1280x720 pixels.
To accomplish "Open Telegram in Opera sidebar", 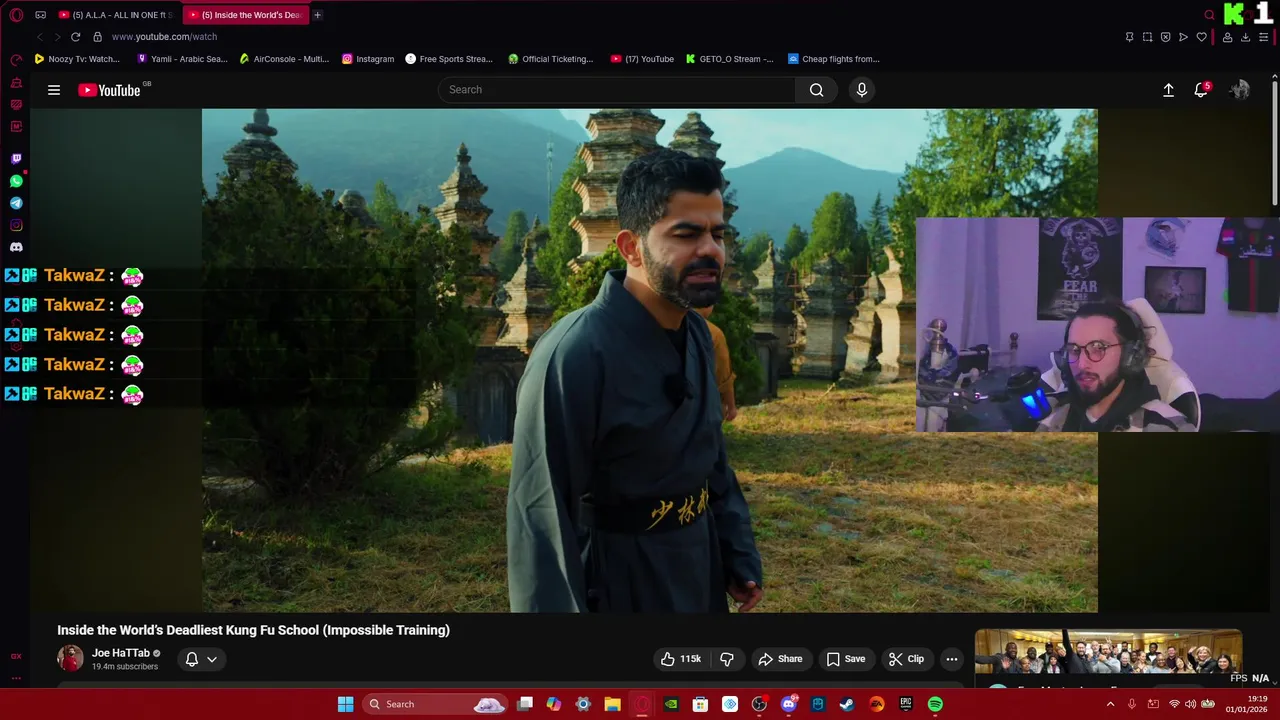I will click(x=16, y=203).
